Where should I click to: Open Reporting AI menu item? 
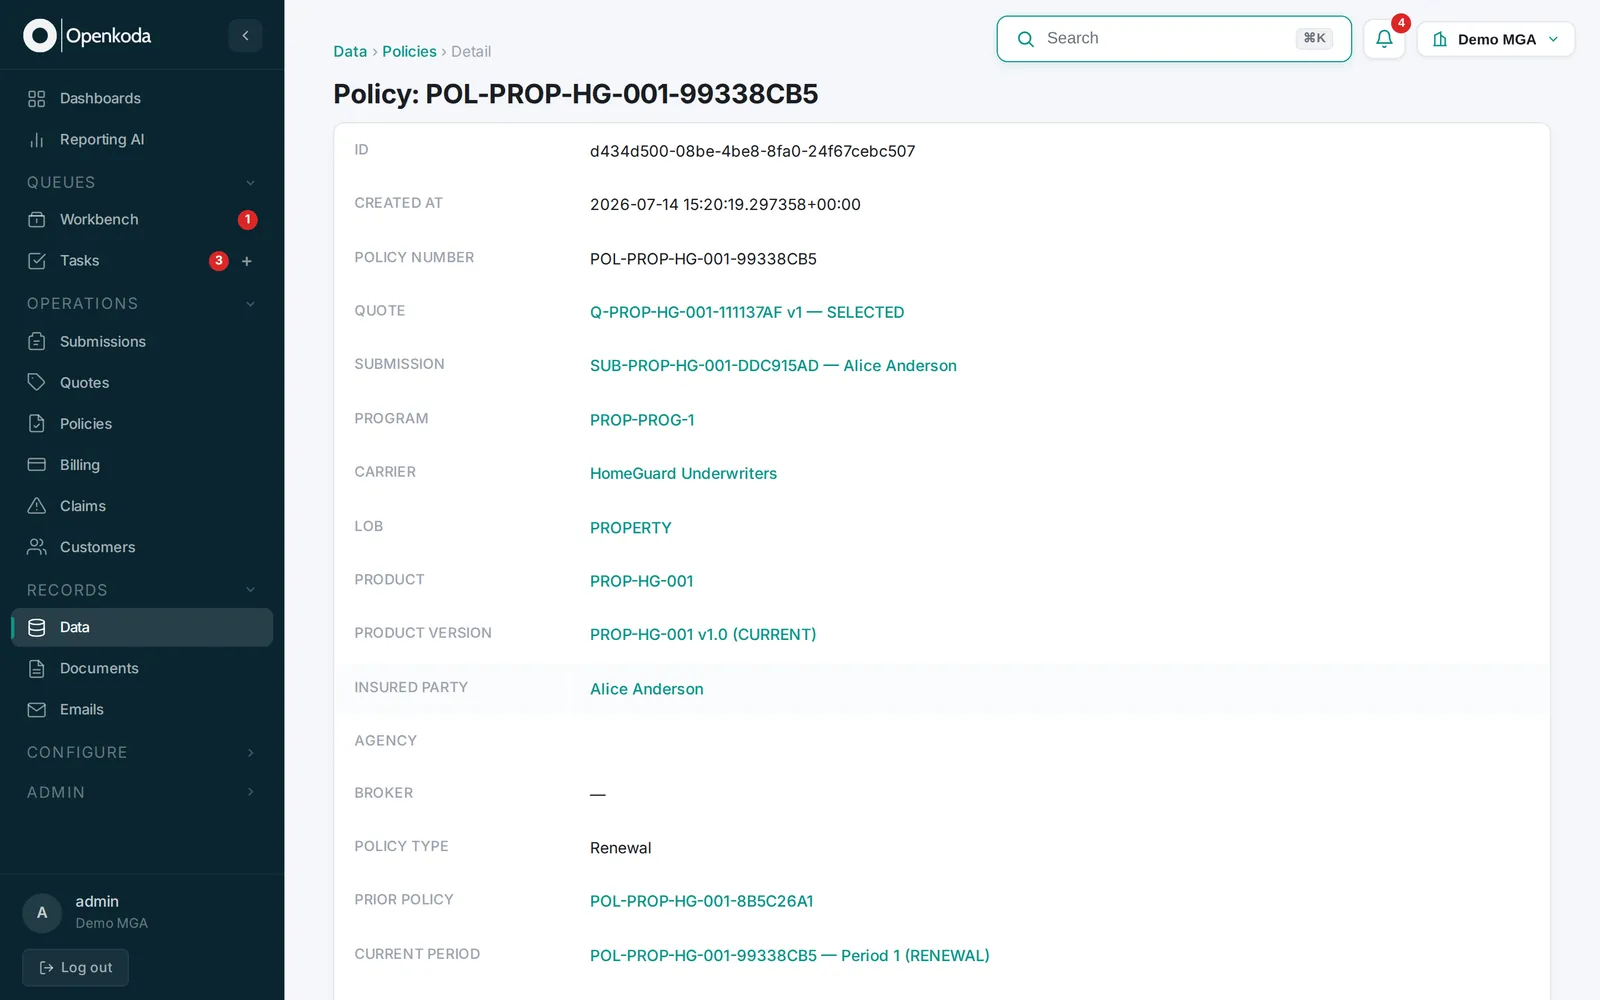point(142,140)
